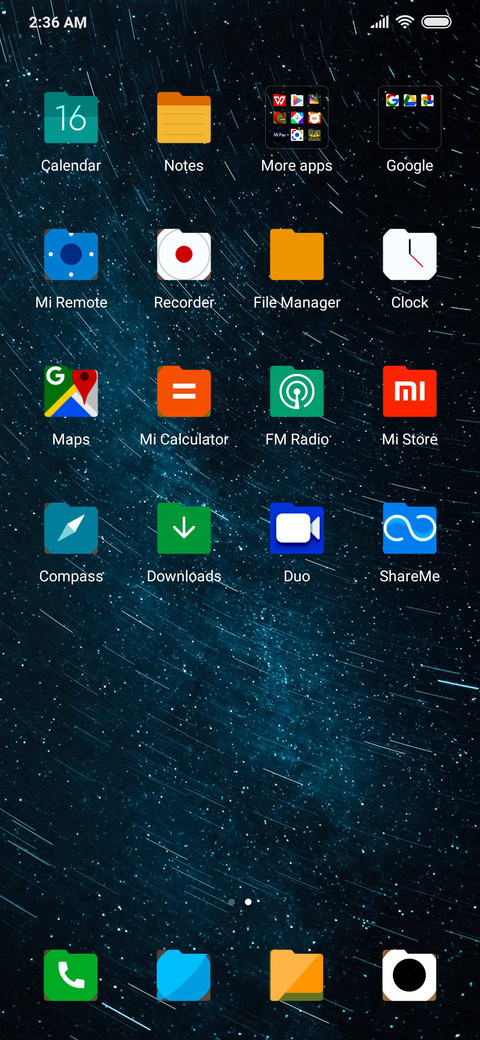The image size is (480, 1040).
Task: Tap the 2:36 AM clock in status bar
Action: (x=58, y=22)
